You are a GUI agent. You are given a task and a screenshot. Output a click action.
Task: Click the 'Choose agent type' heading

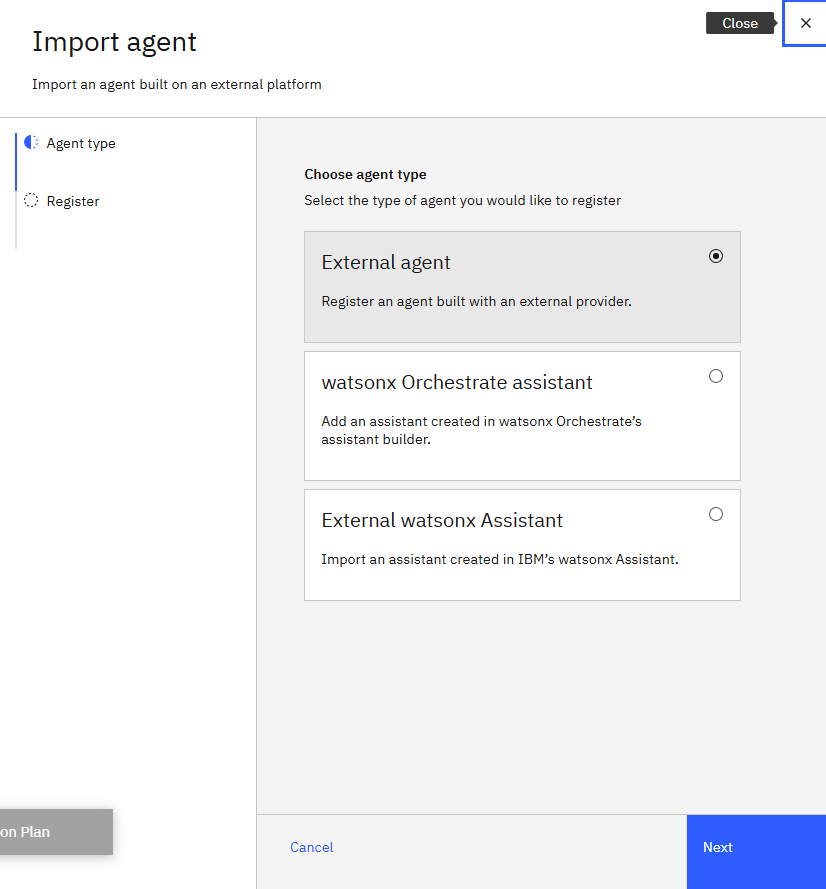coord(365,175)
